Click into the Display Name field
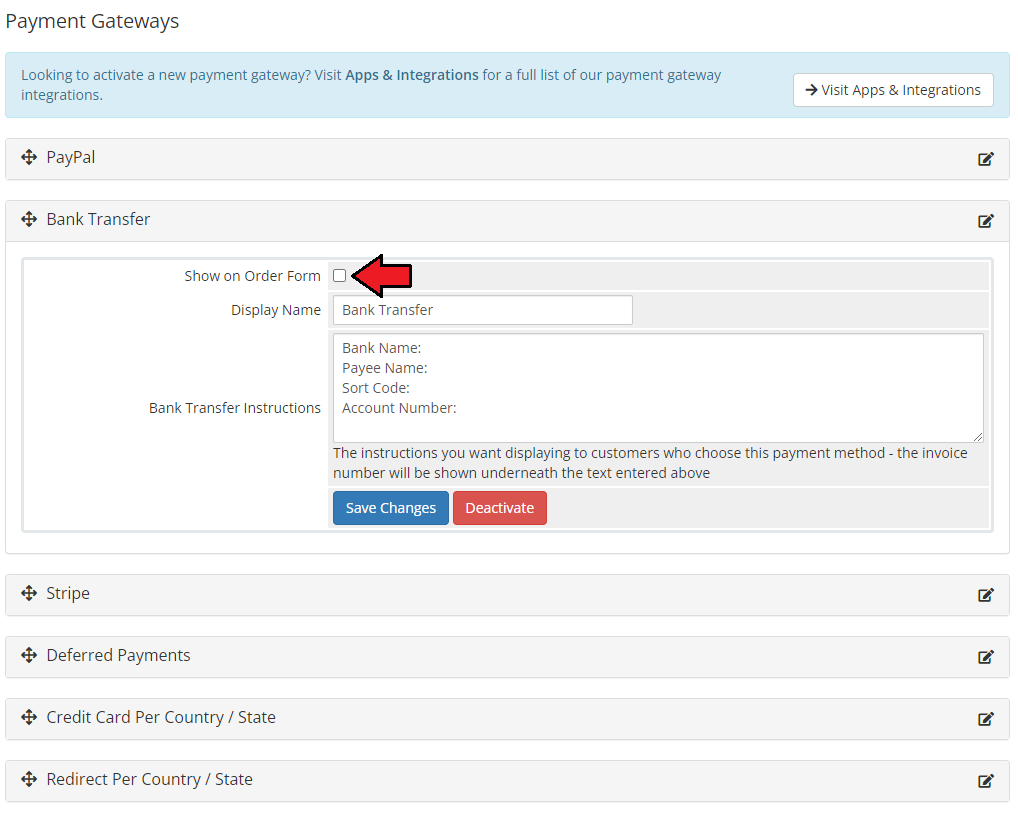The image size is (1018, 819). coord(483,310)
